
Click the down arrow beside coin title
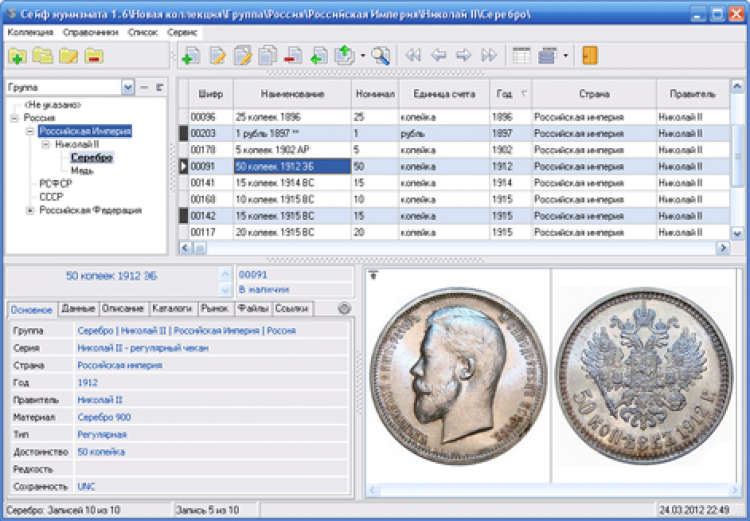225,289
